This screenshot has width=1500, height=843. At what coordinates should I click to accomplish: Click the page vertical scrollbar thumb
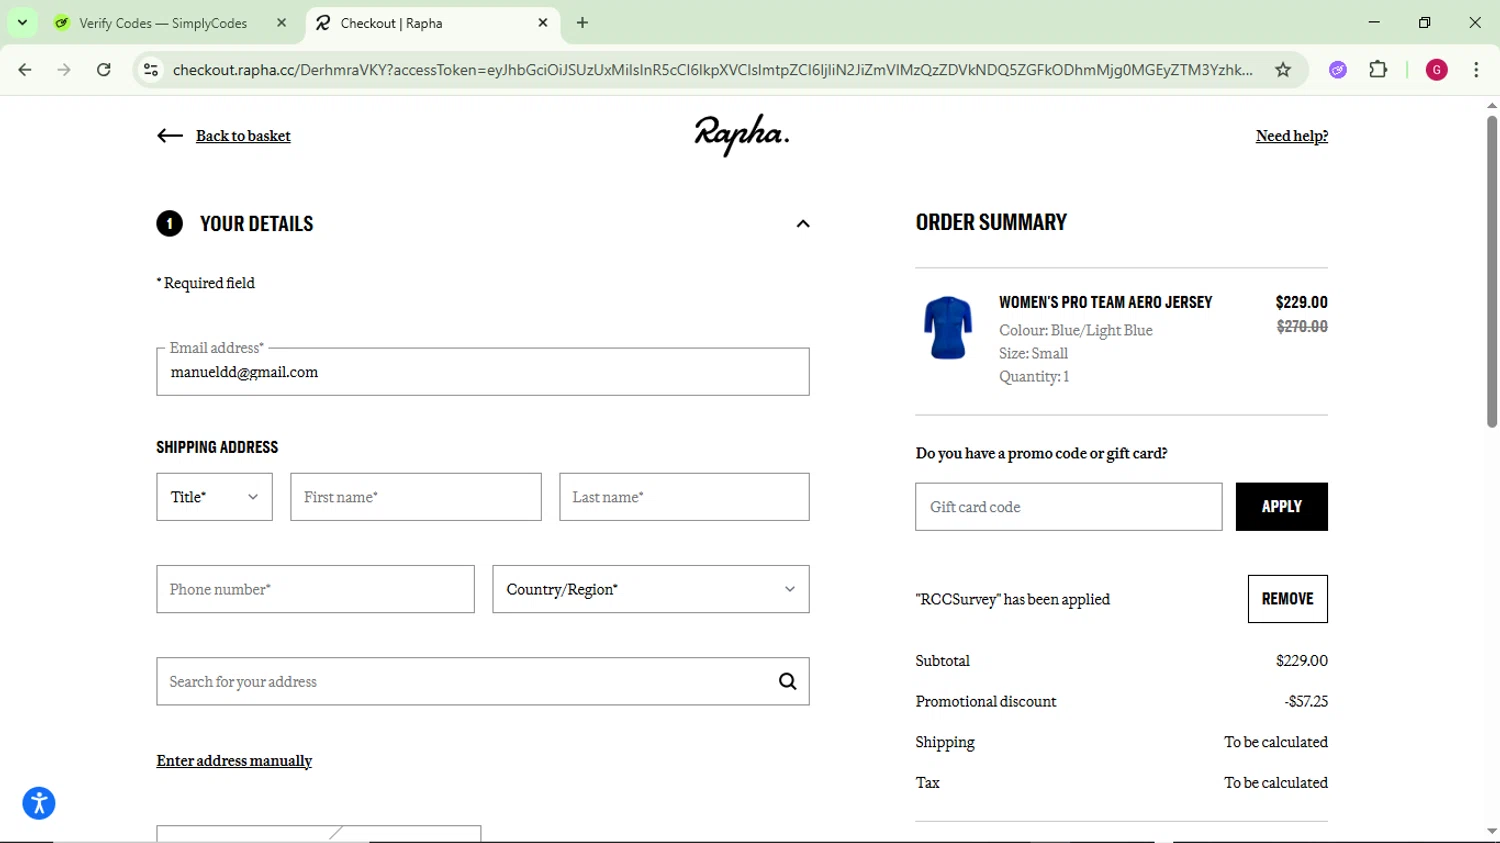(1492, 271)
